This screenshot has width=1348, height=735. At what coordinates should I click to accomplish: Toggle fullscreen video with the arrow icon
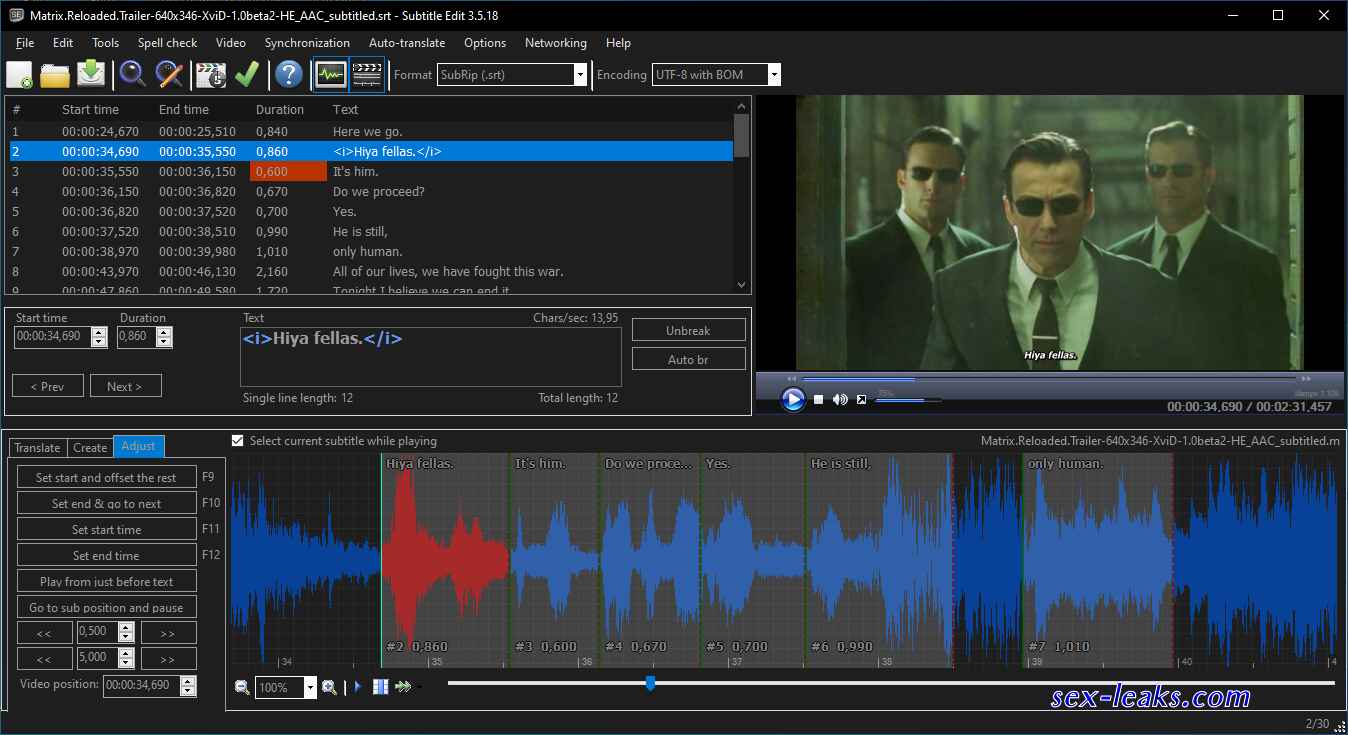coord(861,399)
